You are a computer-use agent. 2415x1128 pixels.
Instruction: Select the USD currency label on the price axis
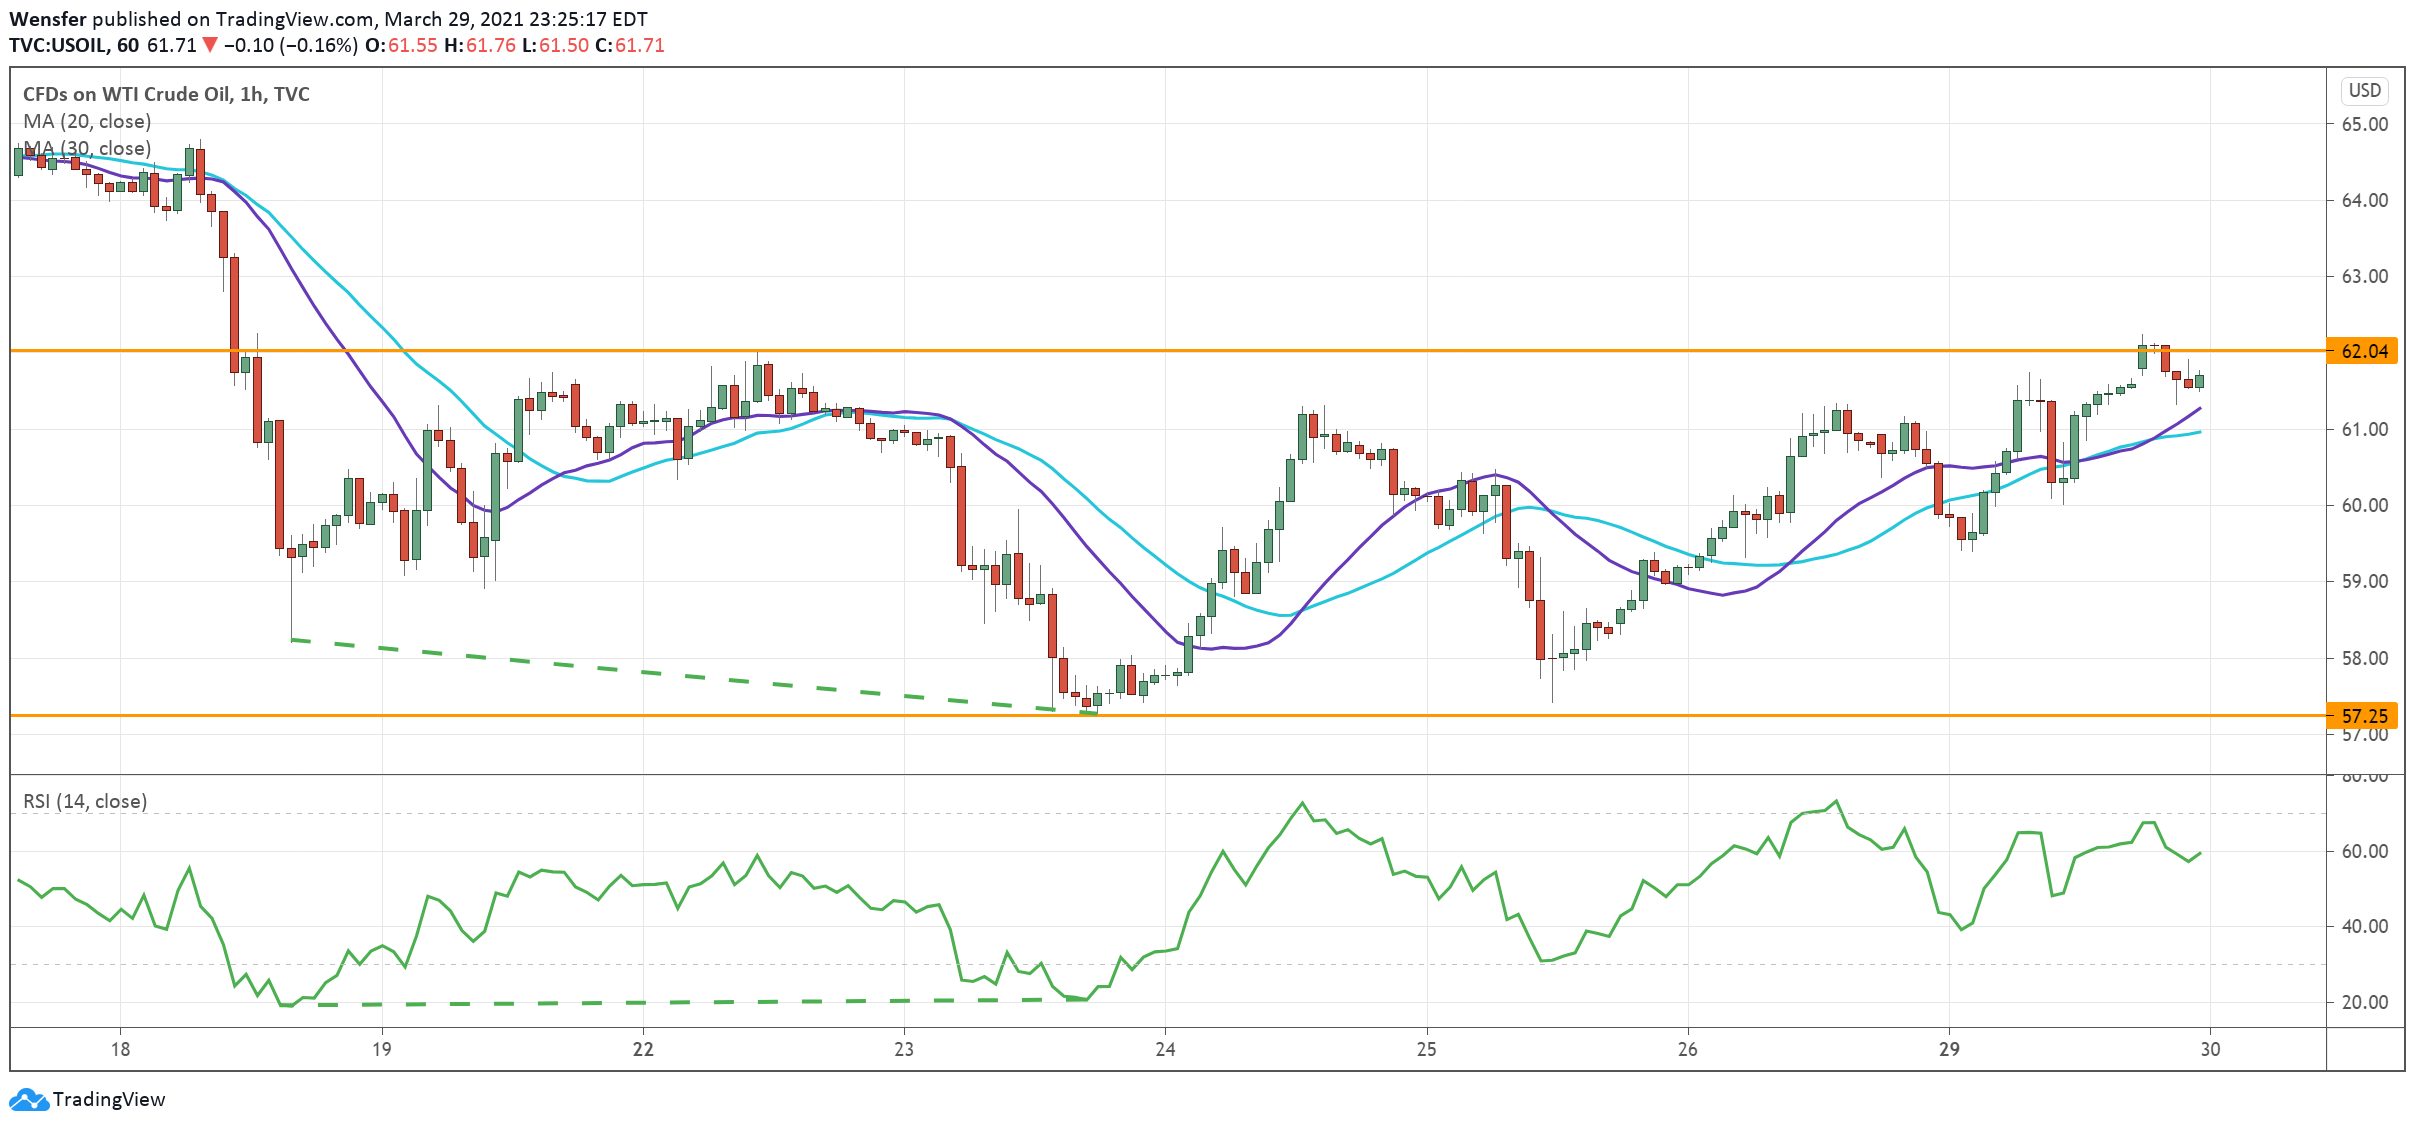2365,92
